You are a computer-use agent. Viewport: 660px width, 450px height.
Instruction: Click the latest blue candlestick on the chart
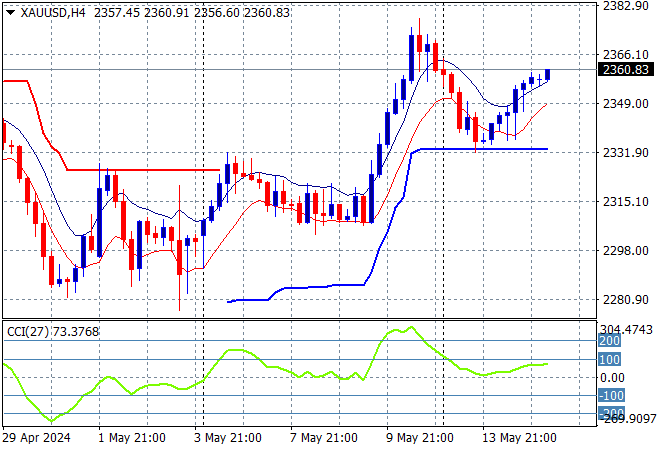[x=548, y=75]
